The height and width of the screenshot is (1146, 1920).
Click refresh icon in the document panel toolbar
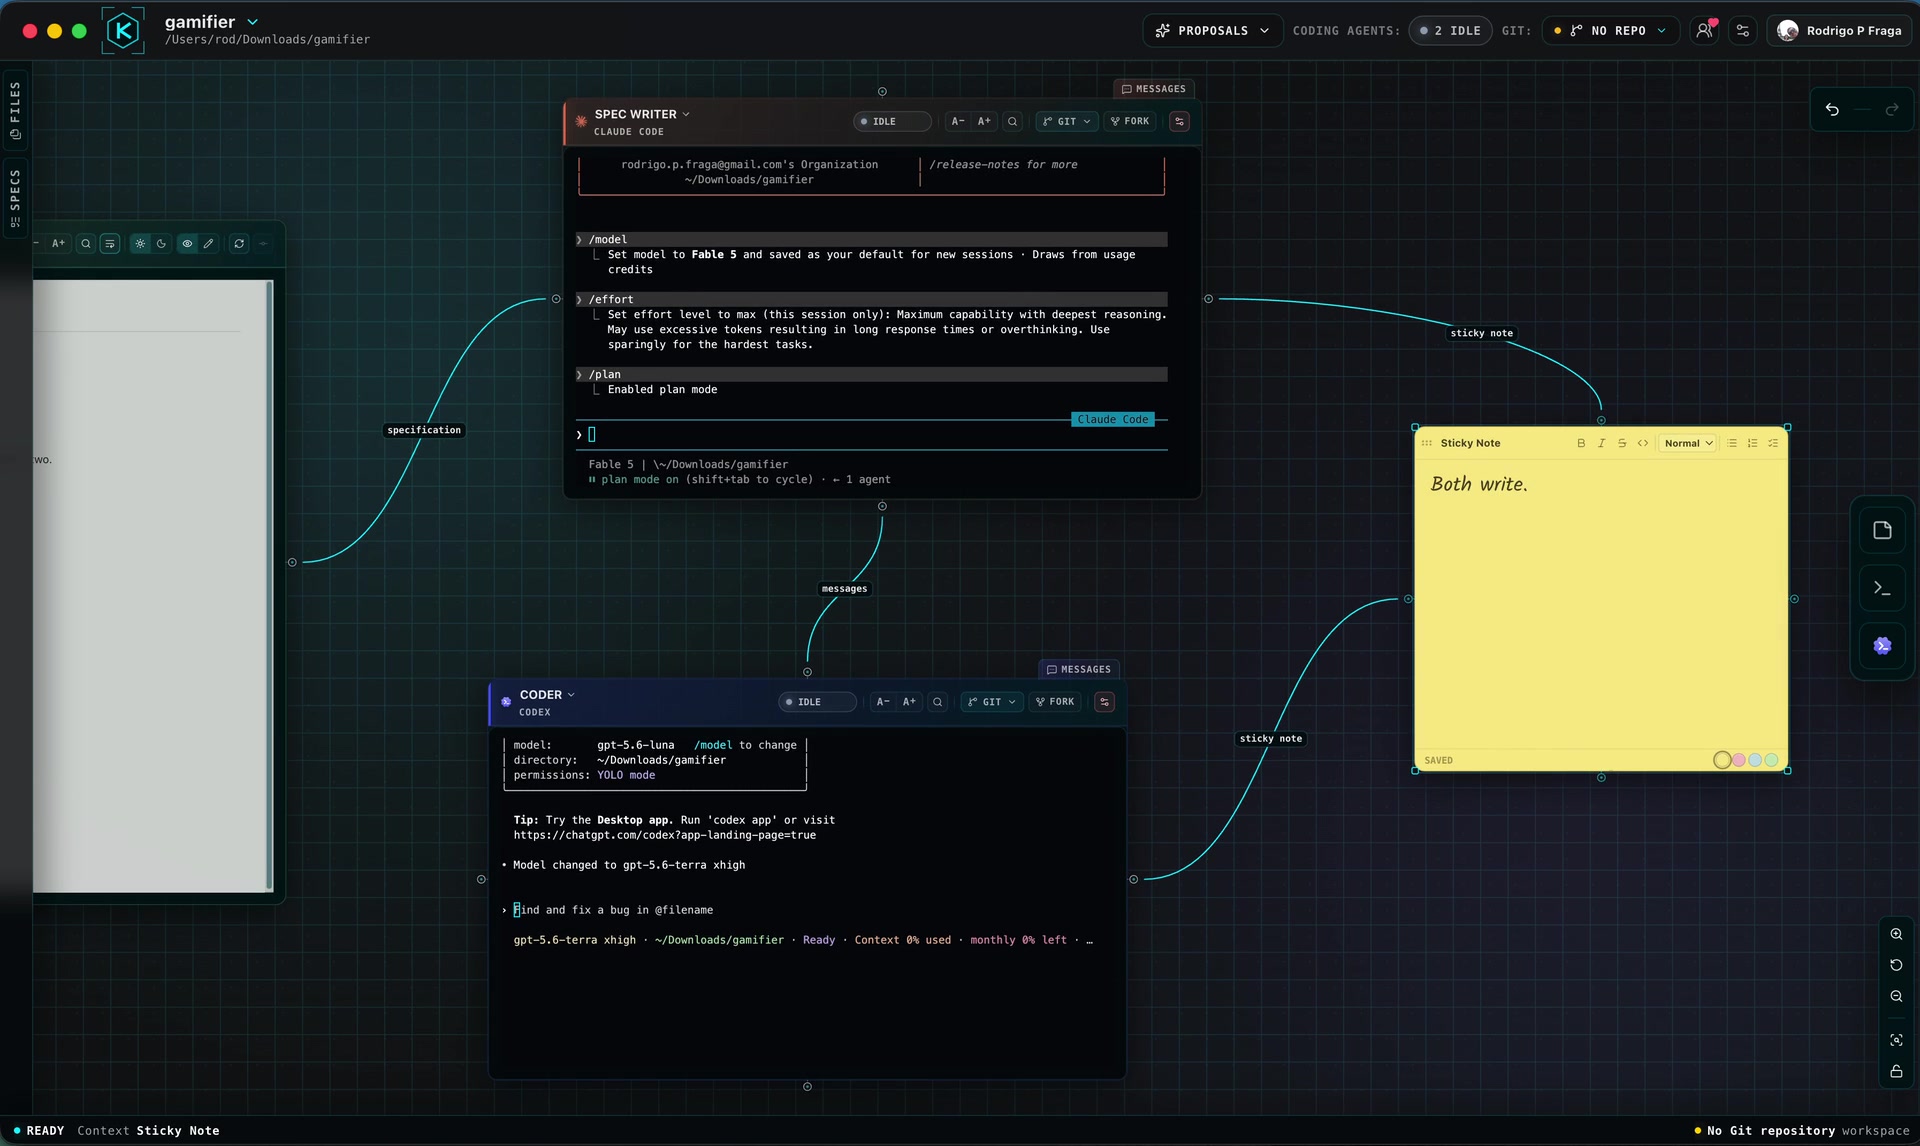pyautogui.click(x=239, y=243)
